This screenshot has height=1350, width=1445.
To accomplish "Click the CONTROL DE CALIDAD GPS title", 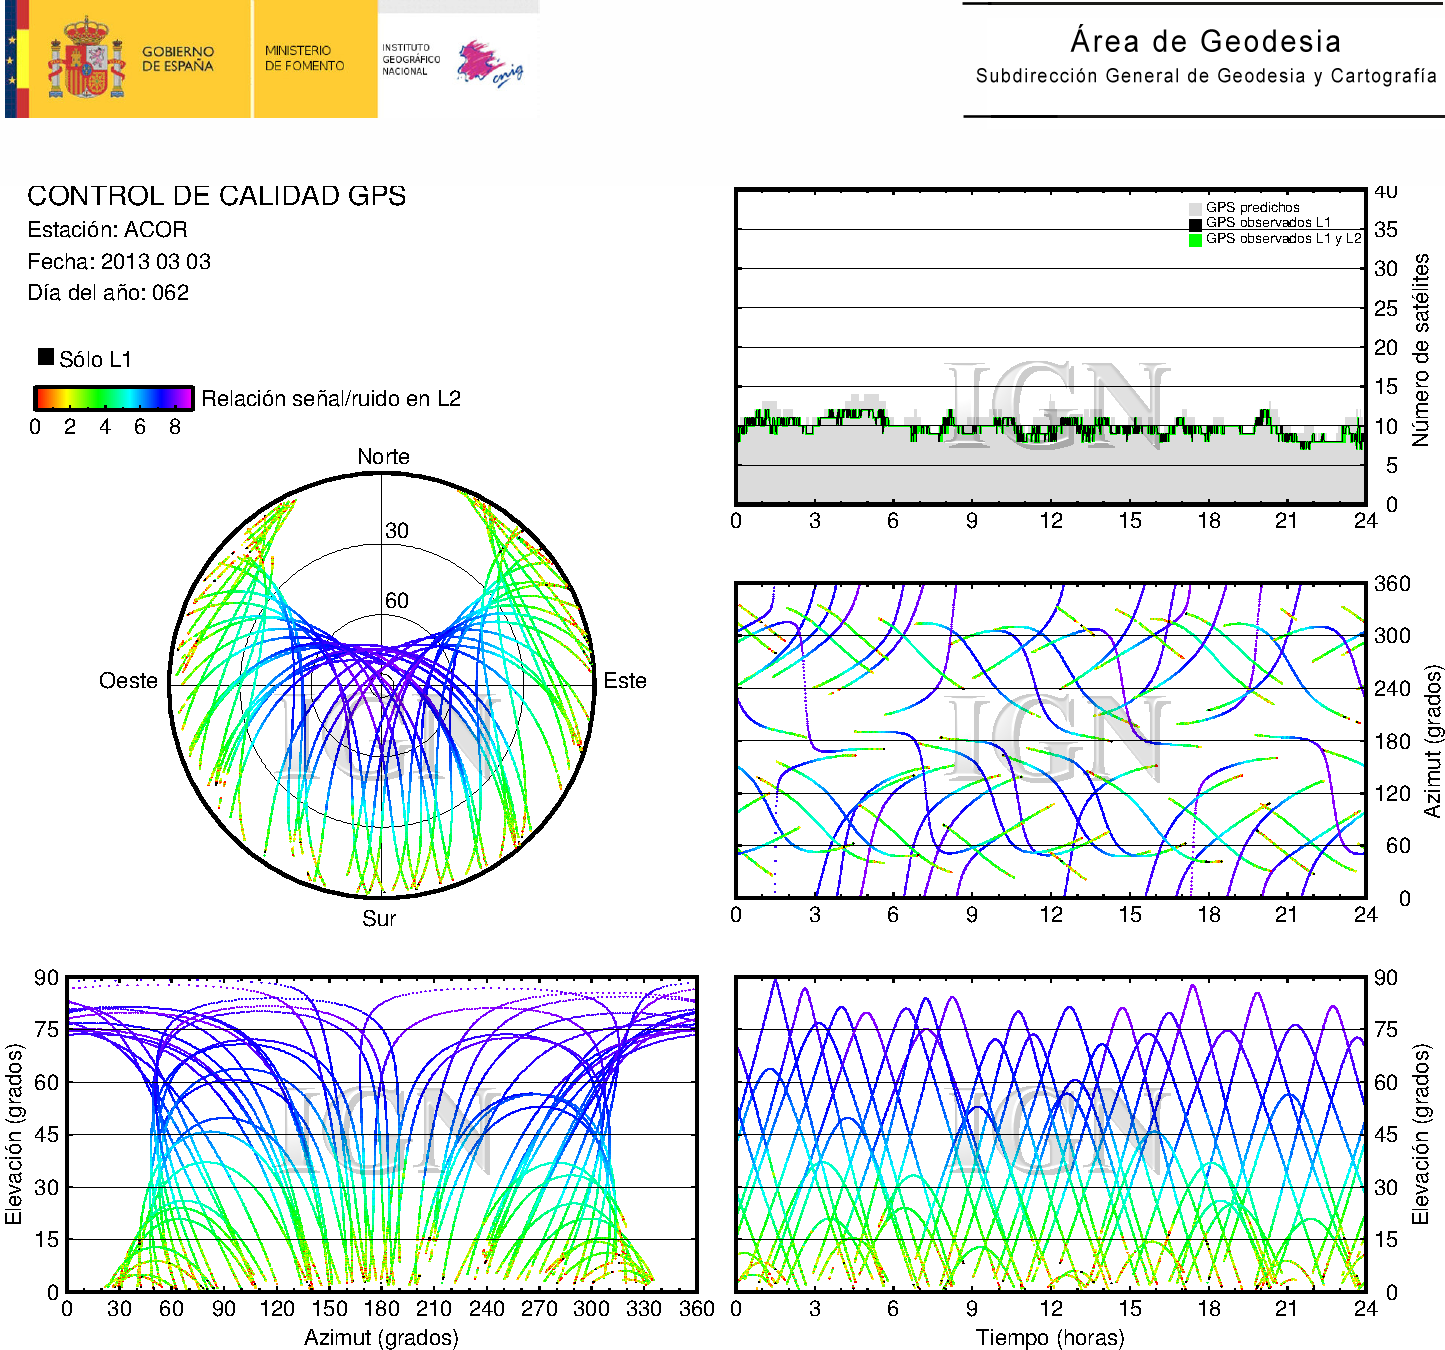I will [216, 196].
